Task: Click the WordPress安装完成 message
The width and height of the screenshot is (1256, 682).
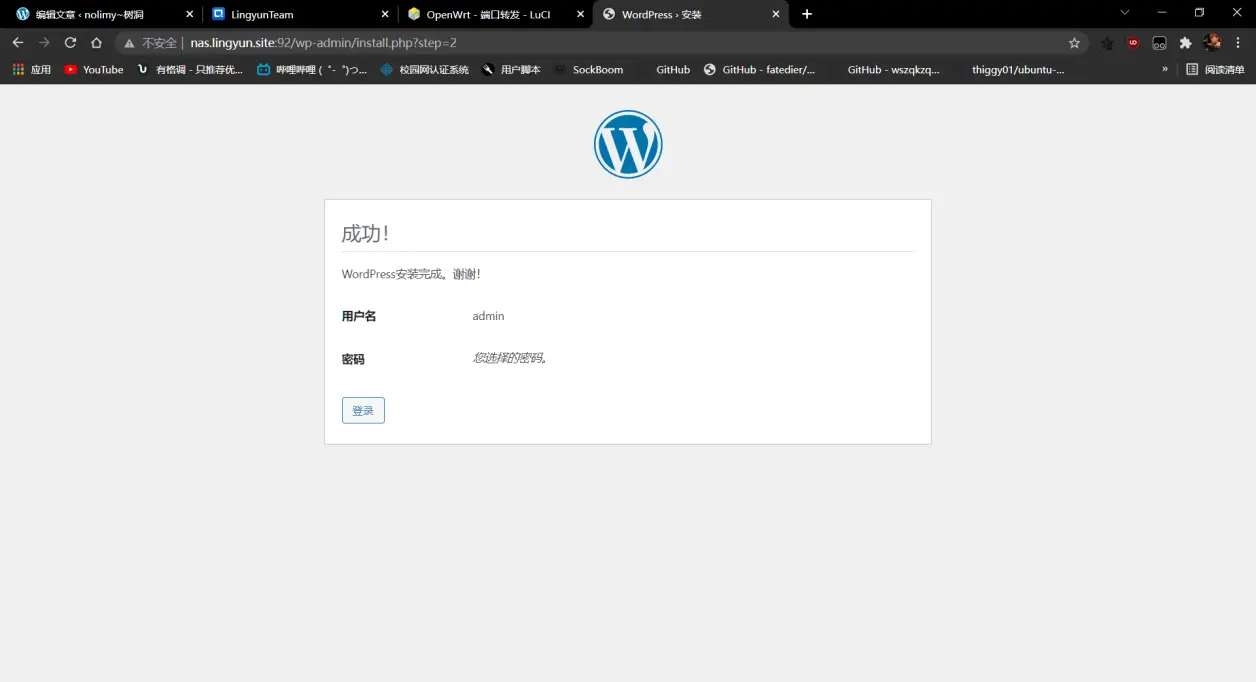Action: [x=412, y=274]
